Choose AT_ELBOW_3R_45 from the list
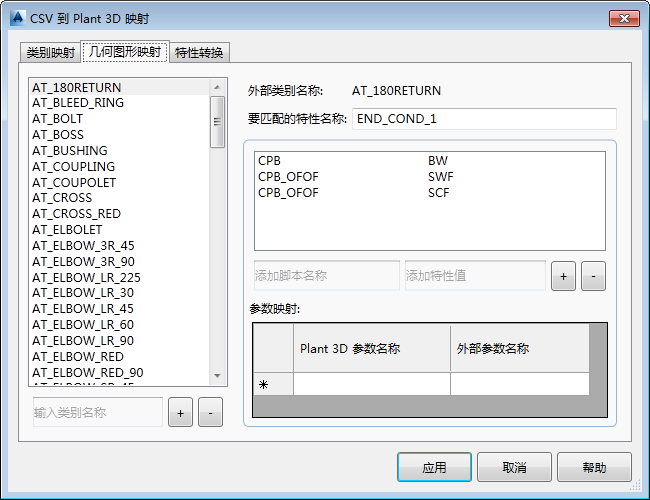650x500 pixels. (120, 246)
